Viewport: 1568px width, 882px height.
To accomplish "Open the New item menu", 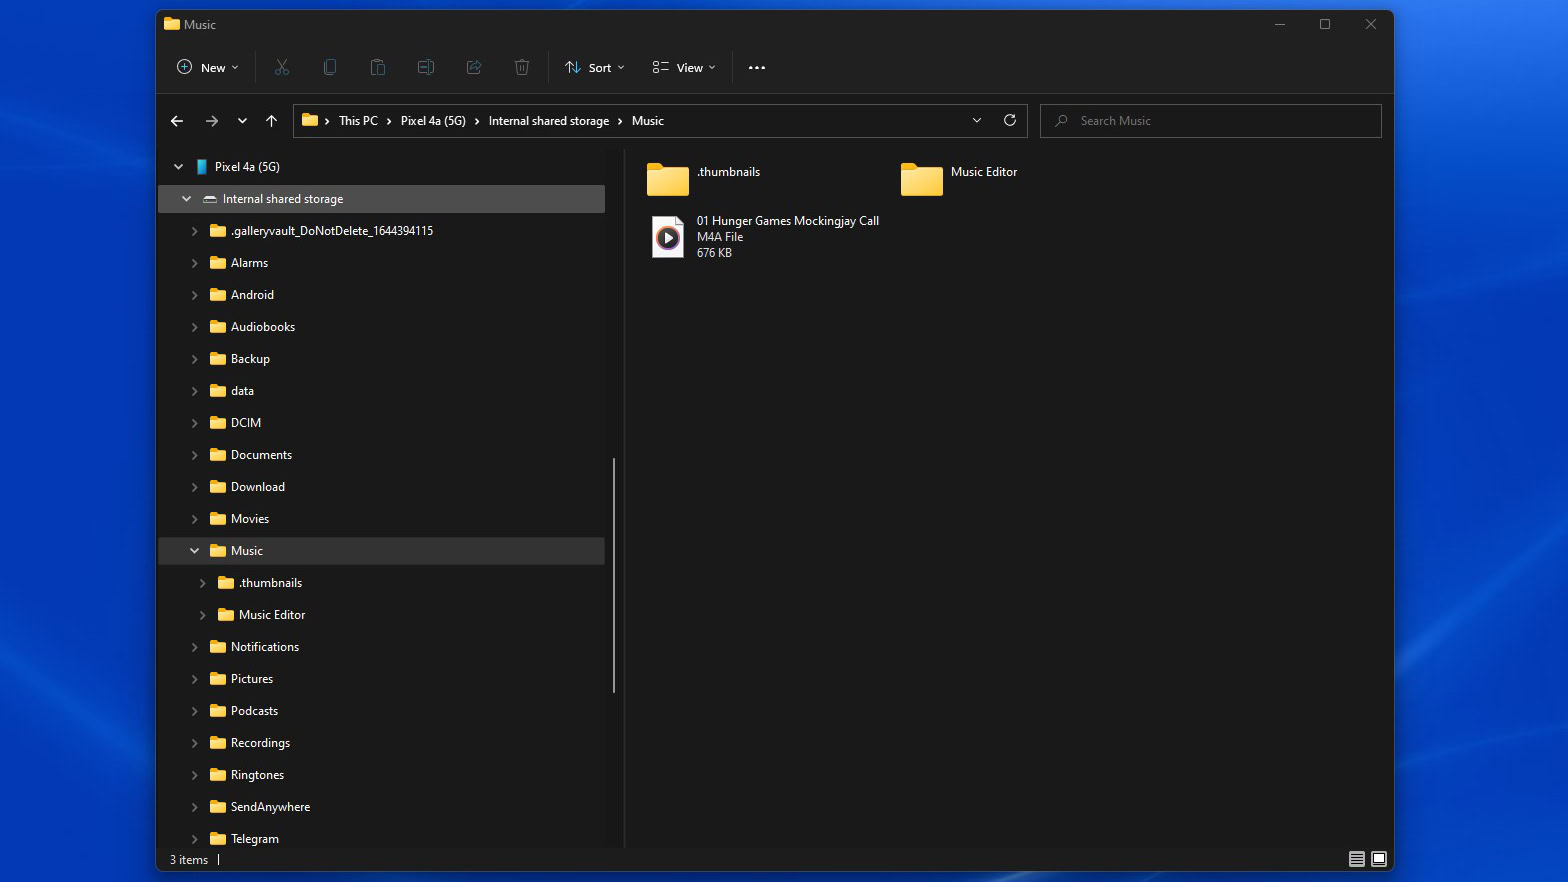I will [208, 67].
